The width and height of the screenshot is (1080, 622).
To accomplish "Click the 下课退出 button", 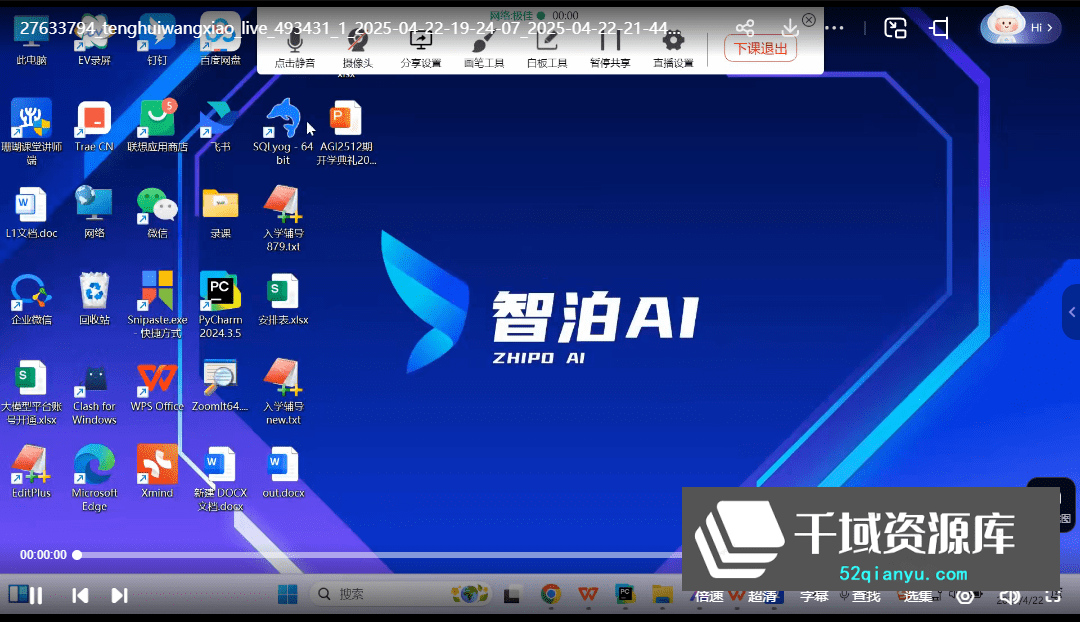I will [760, 49].
